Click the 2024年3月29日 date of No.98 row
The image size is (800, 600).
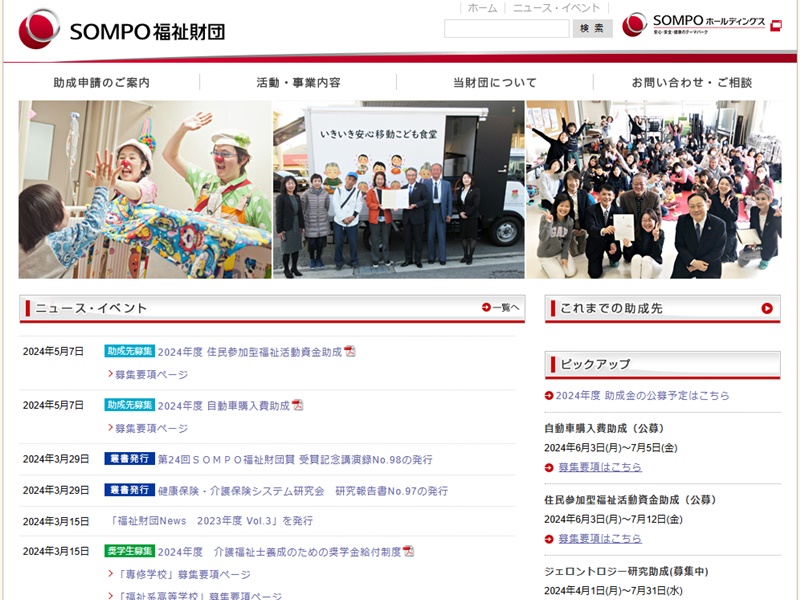[x=56, y=459]
